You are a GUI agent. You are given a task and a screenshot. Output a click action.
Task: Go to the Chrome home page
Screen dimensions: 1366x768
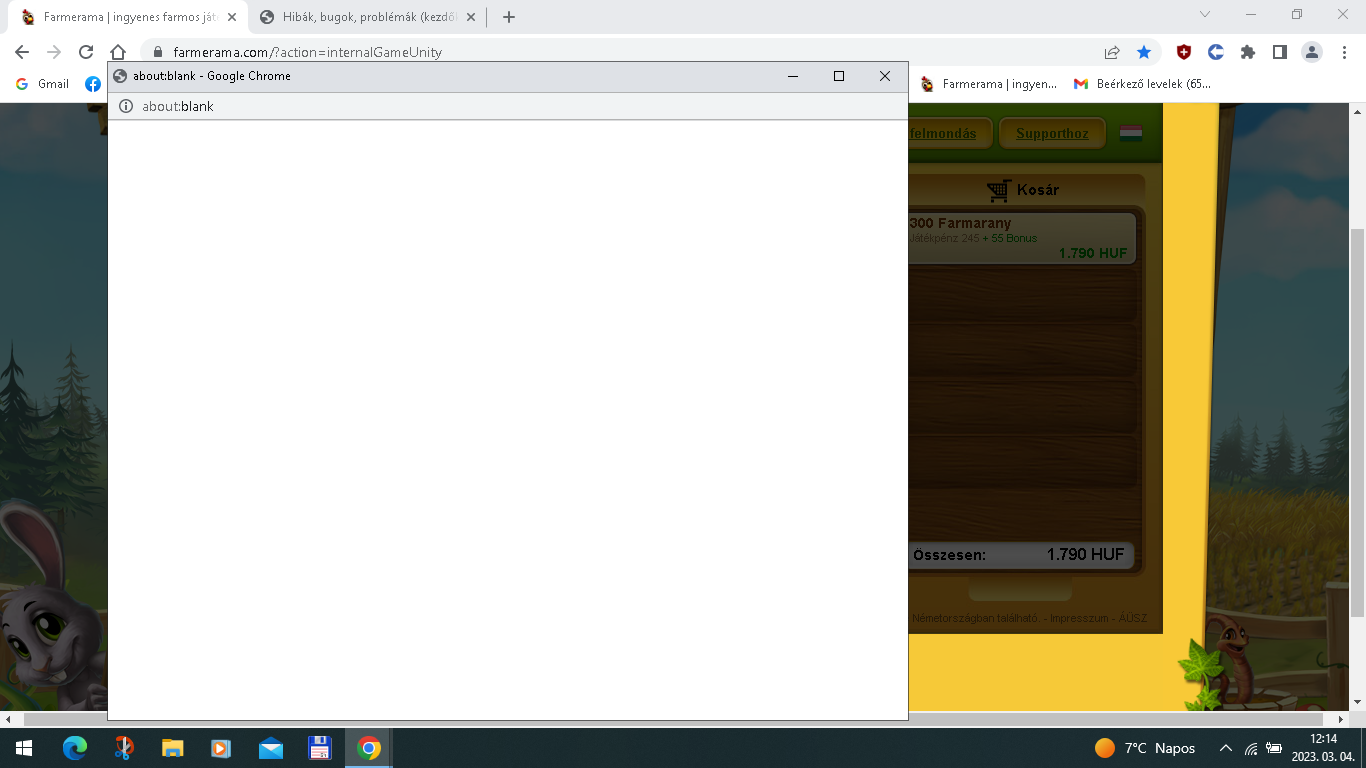point(118,52)
